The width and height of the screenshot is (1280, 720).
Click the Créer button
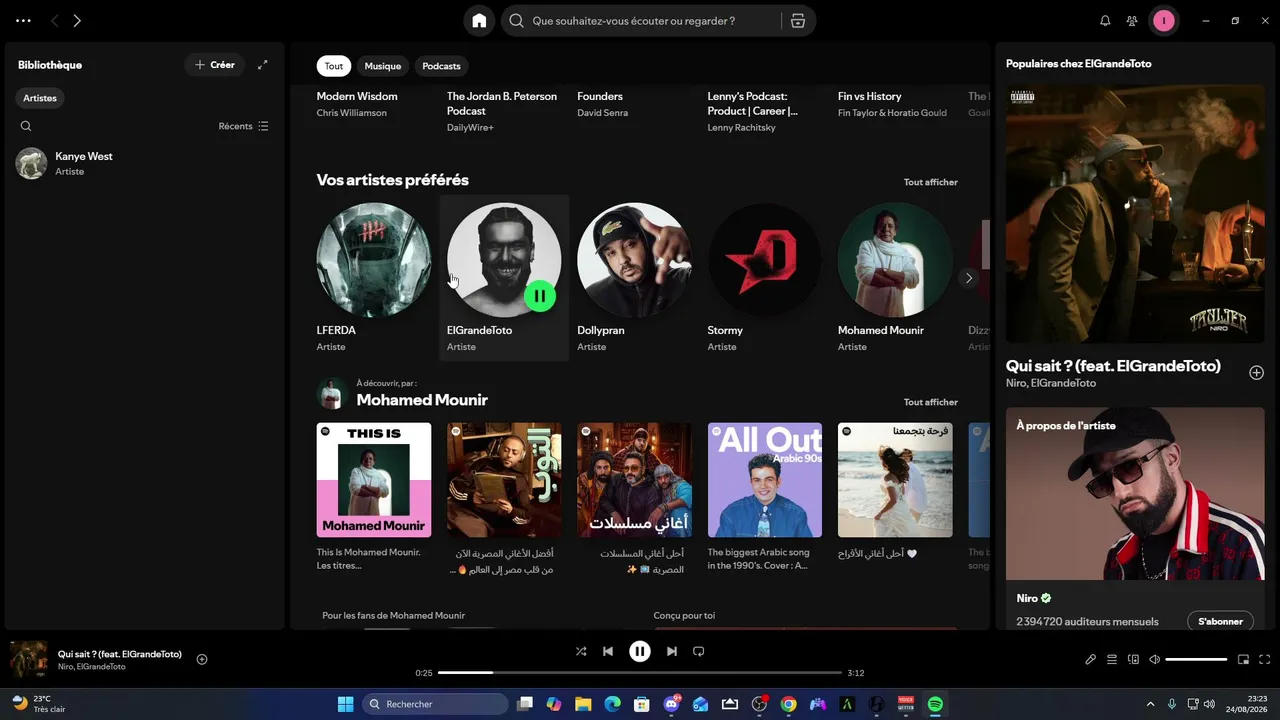[215, 65]
